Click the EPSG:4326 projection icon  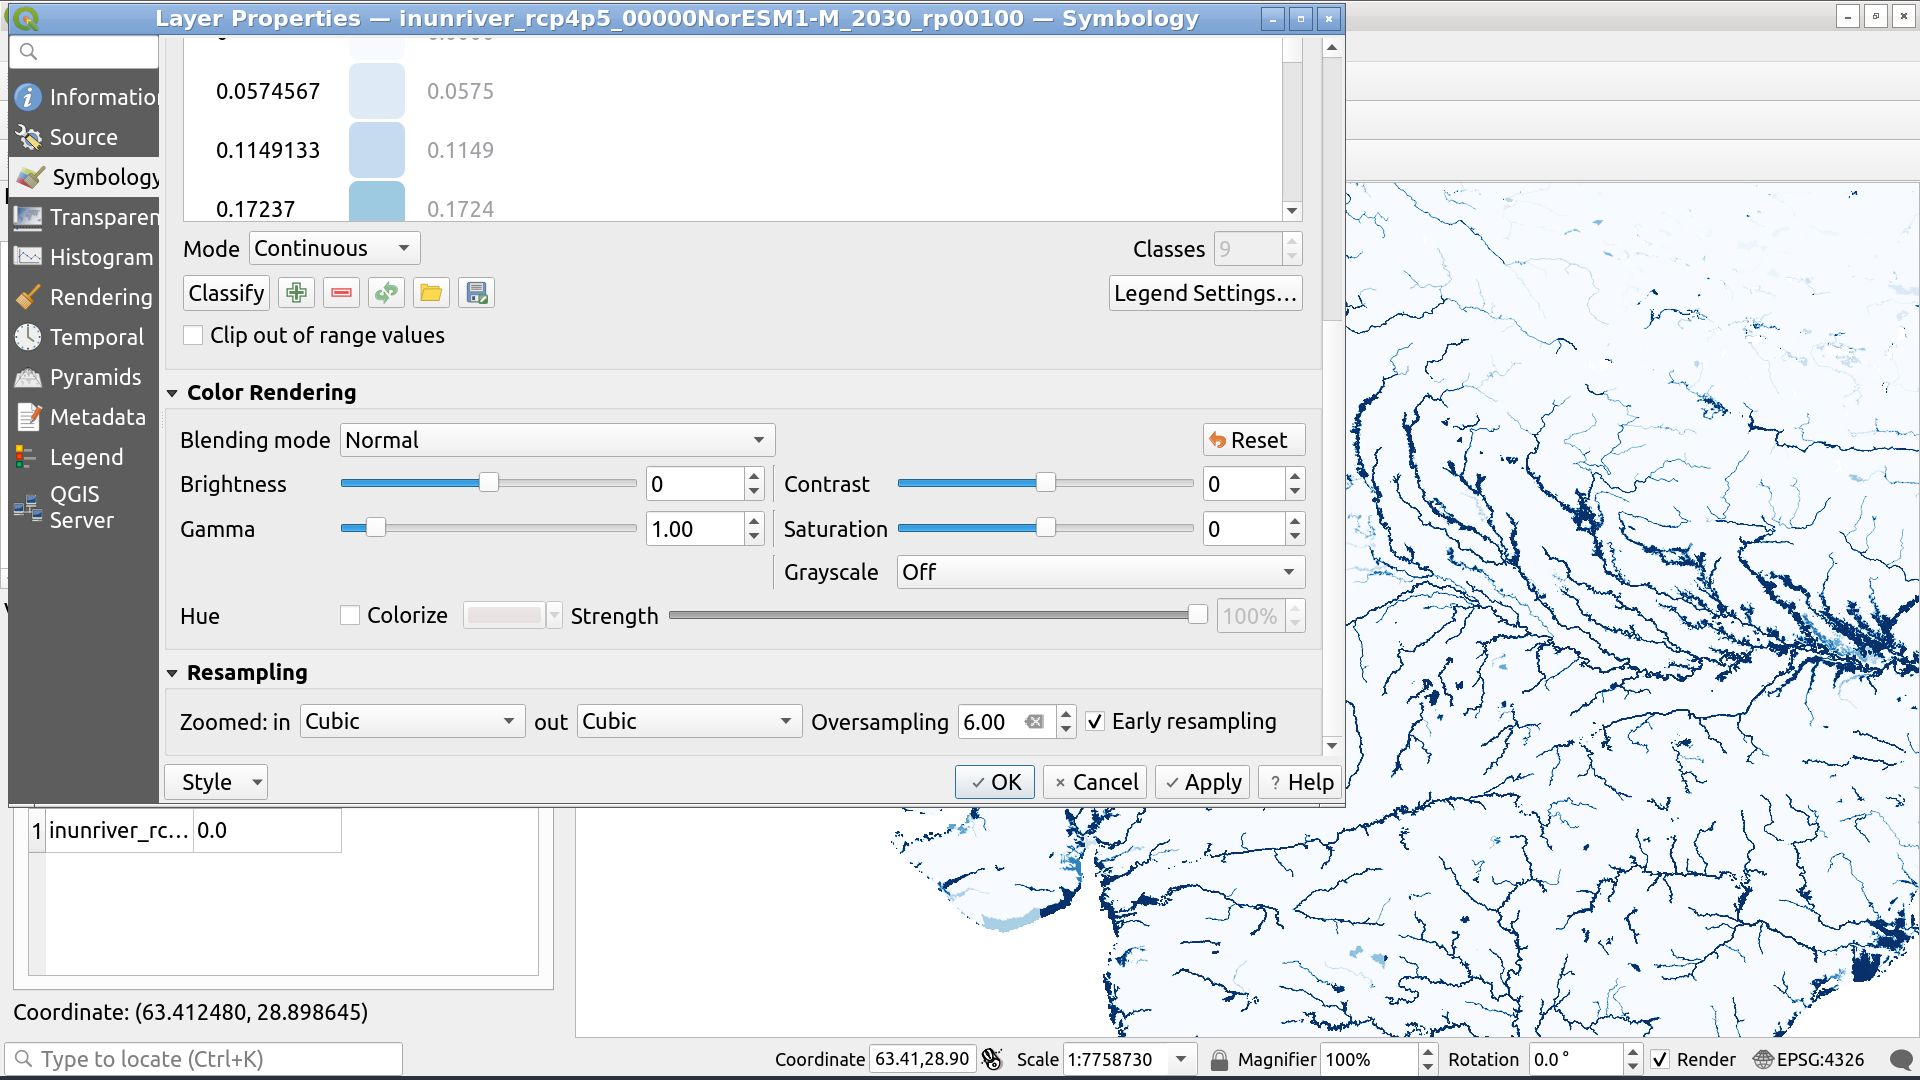point(1763,1059)
